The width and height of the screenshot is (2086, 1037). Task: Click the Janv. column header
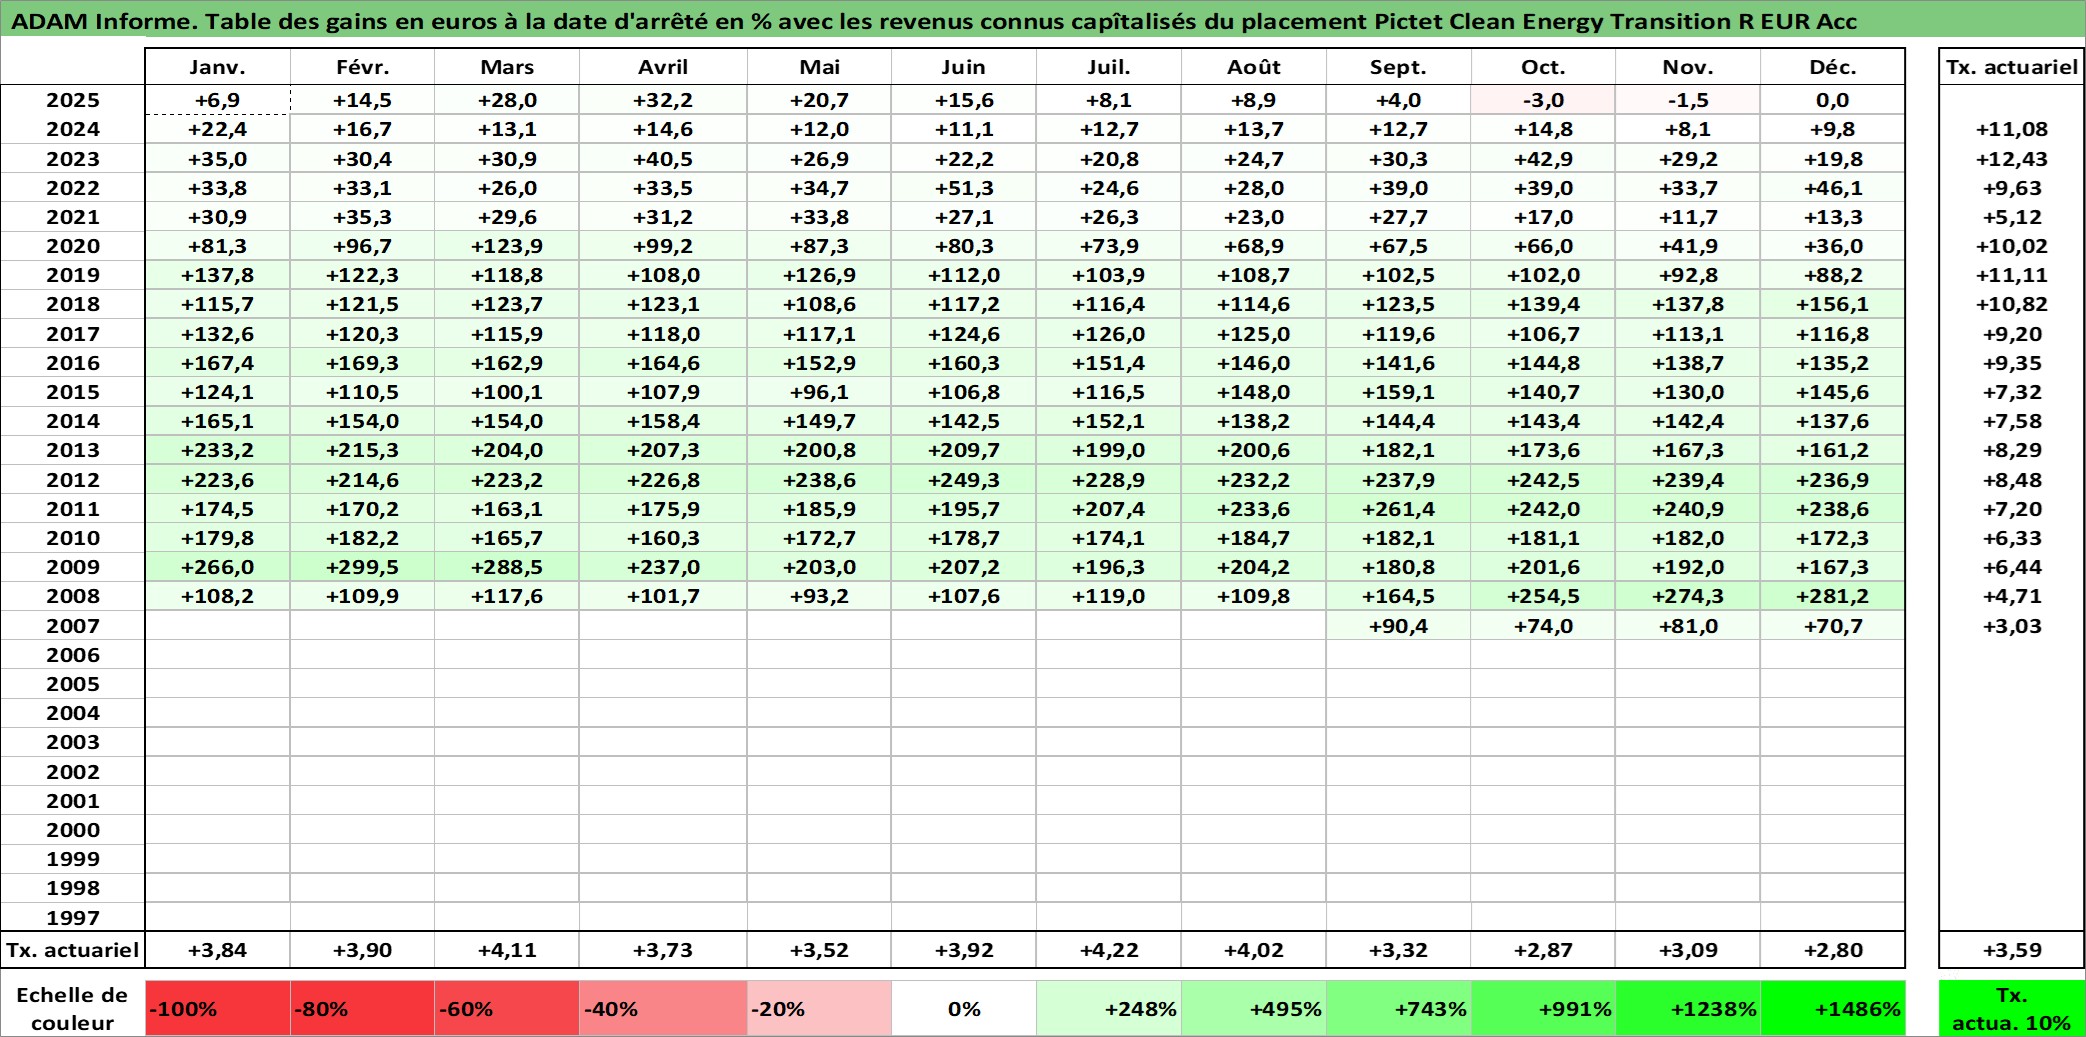point(217,67)
